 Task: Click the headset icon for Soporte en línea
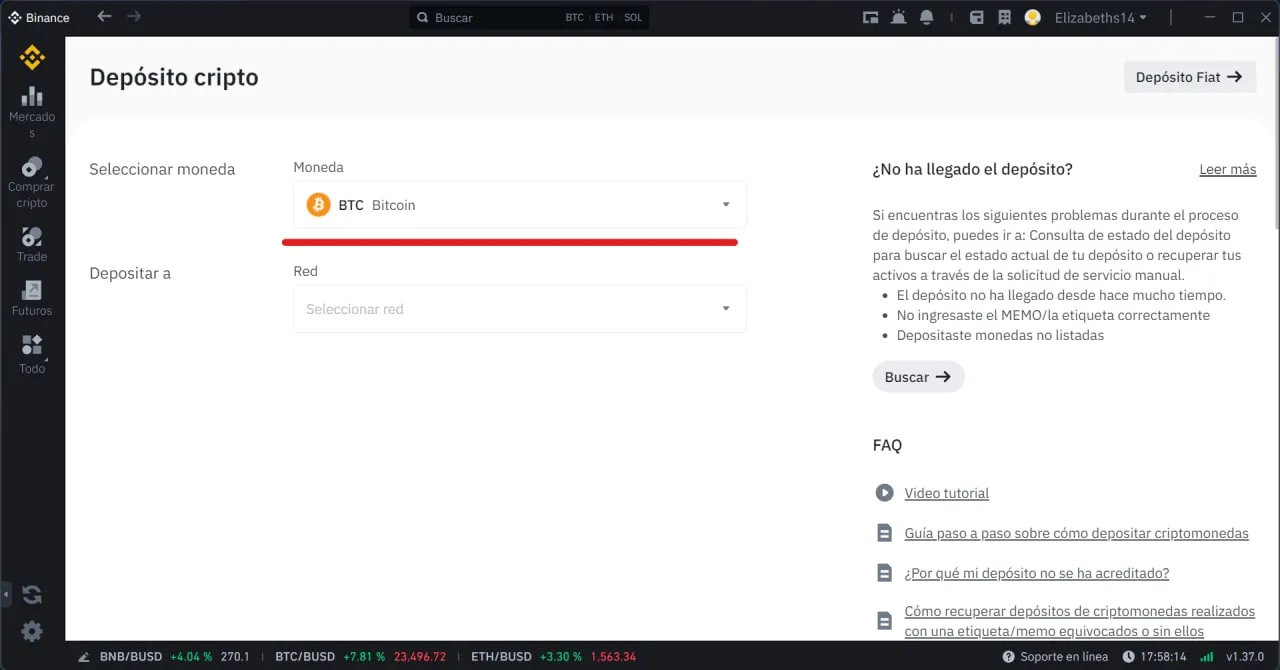click(x=1008, y=657)
